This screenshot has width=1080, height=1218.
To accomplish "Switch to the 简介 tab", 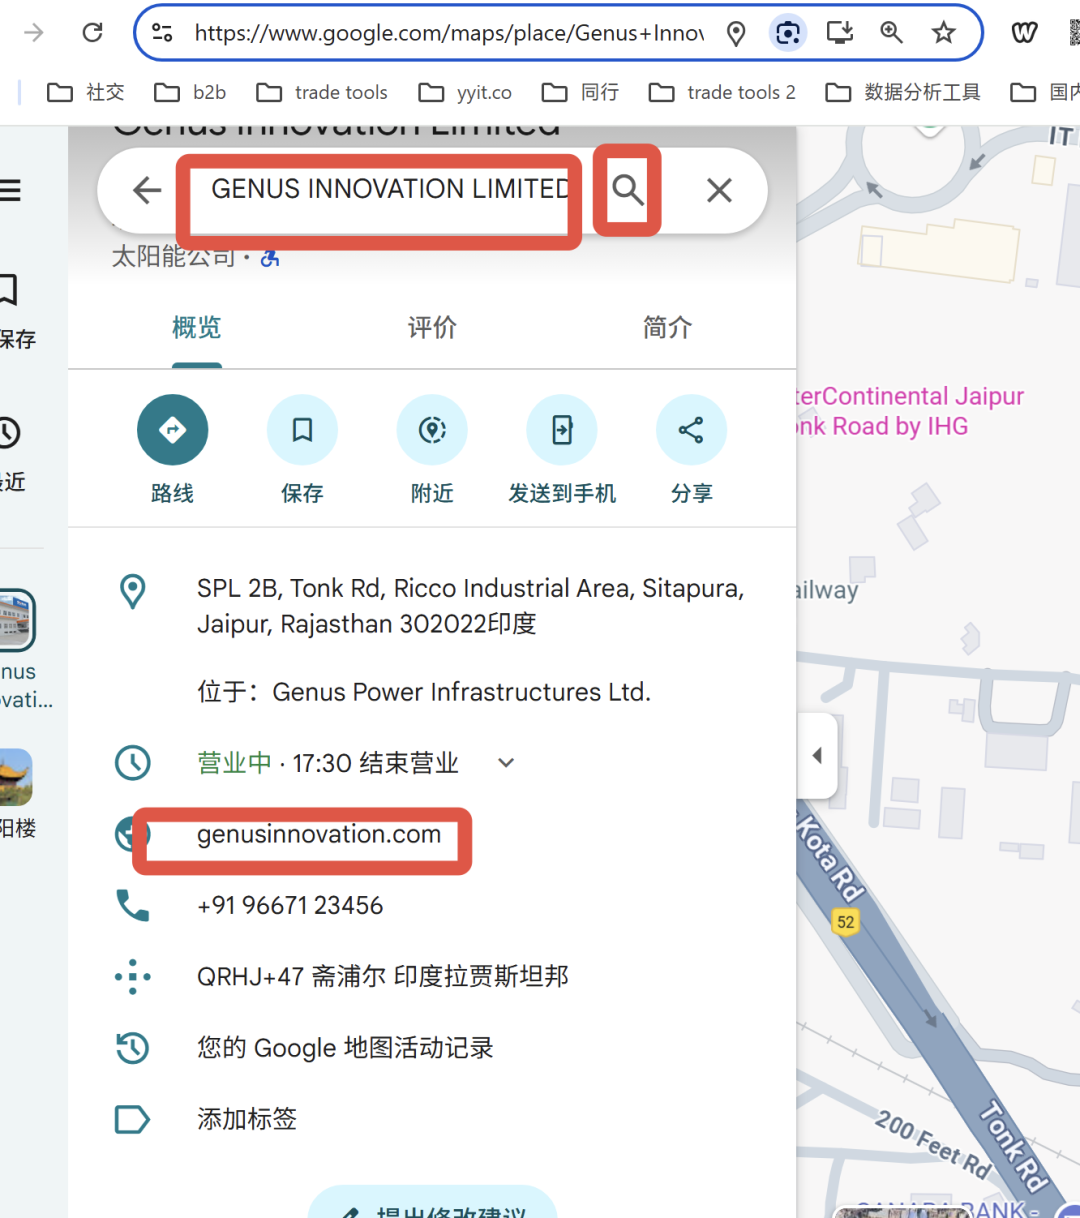I will [x=667, y=327].
